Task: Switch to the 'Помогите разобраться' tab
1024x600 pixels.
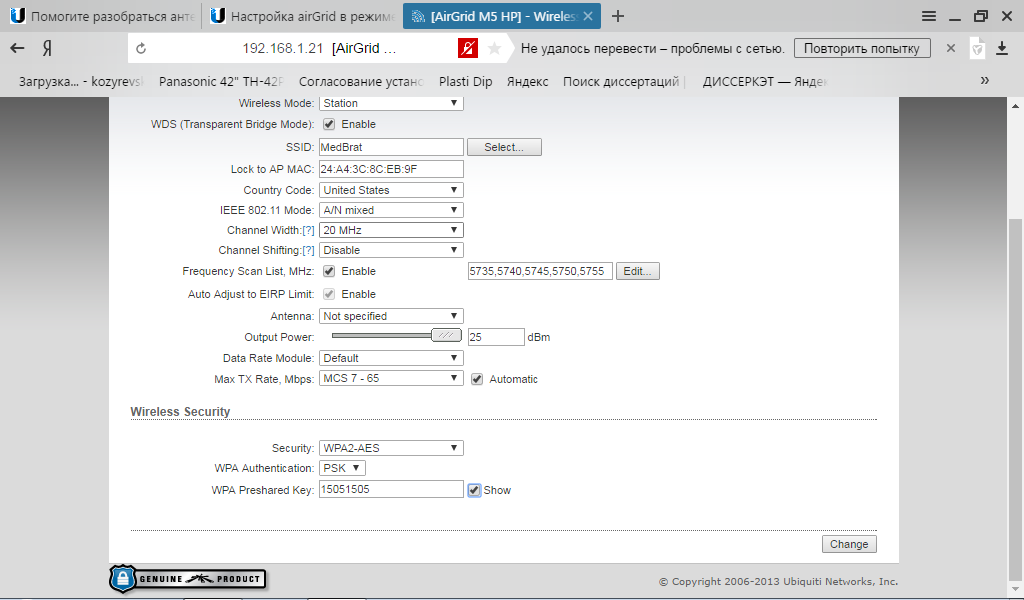Action: 103,16
